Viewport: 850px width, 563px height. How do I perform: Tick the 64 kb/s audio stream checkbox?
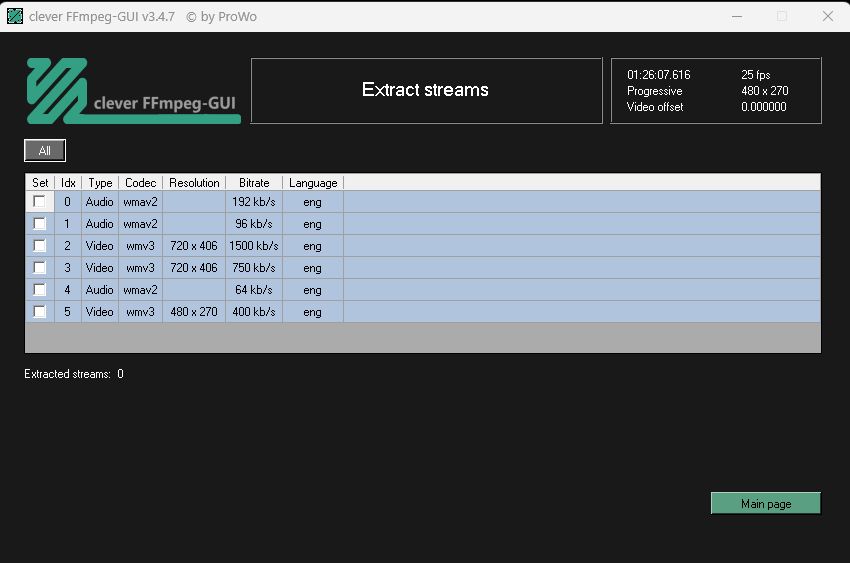pyautogui.click(x=39, y=289)
